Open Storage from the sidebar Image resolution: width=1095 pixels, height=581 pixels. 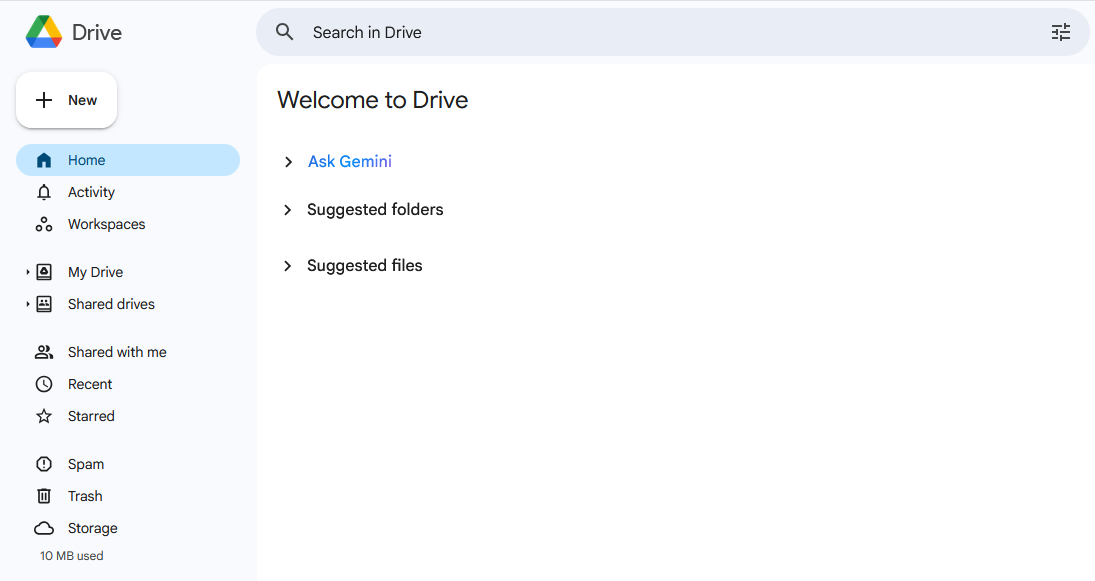92,528
